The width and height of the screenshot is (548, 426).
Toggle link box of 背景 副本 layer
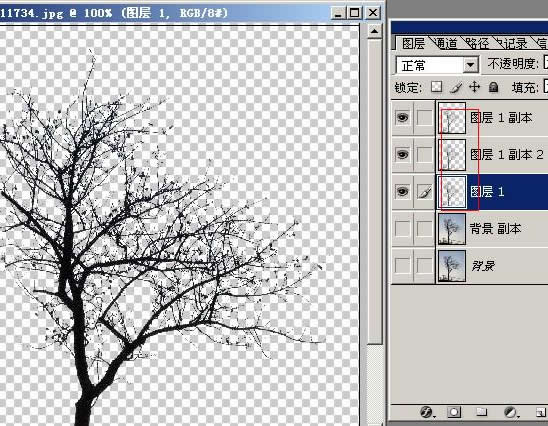point(424,229)
